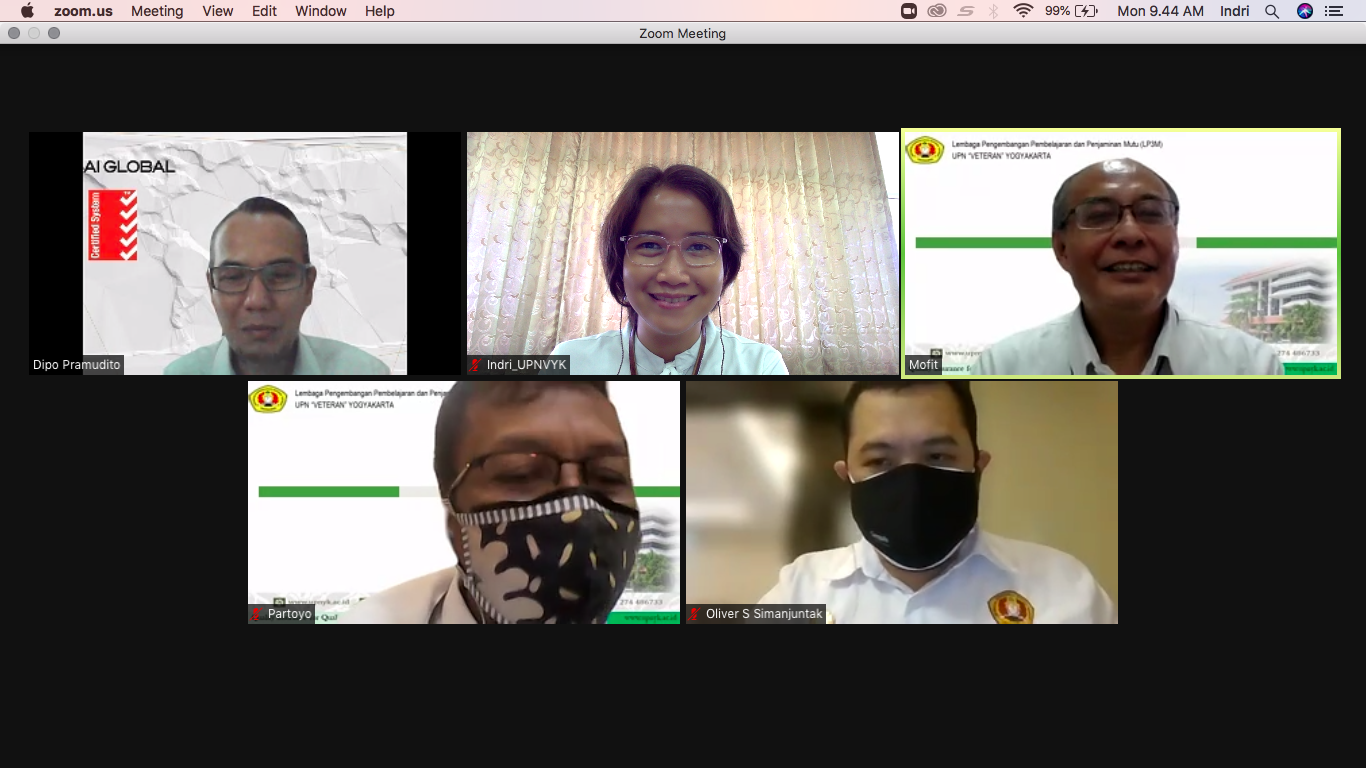
Task: Open the zoom.us application menu
Action: (x=83, y=11)
